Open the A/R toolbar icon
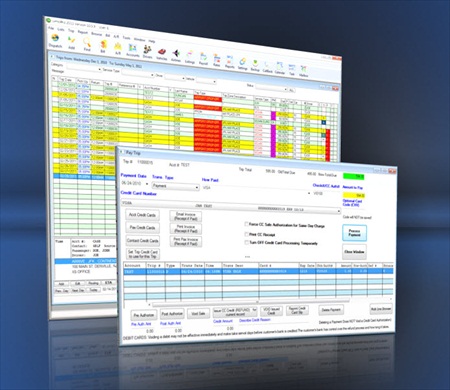 pyautogui.click(x=118, y=48)
